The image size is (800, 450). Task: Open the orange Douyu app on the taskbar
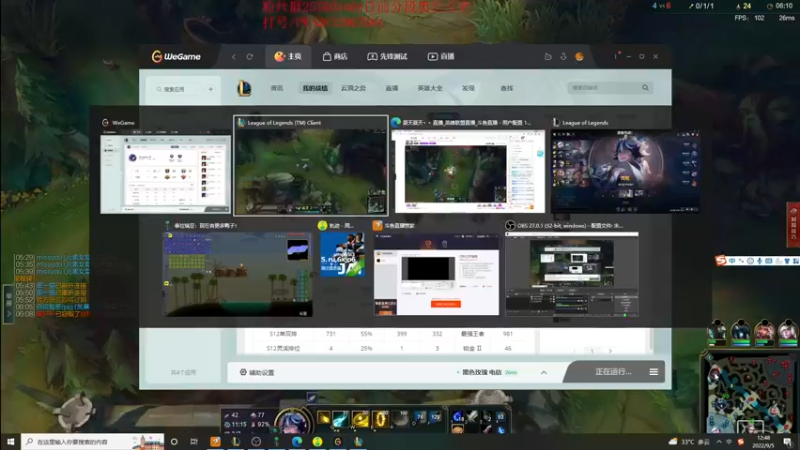(215, 441)
